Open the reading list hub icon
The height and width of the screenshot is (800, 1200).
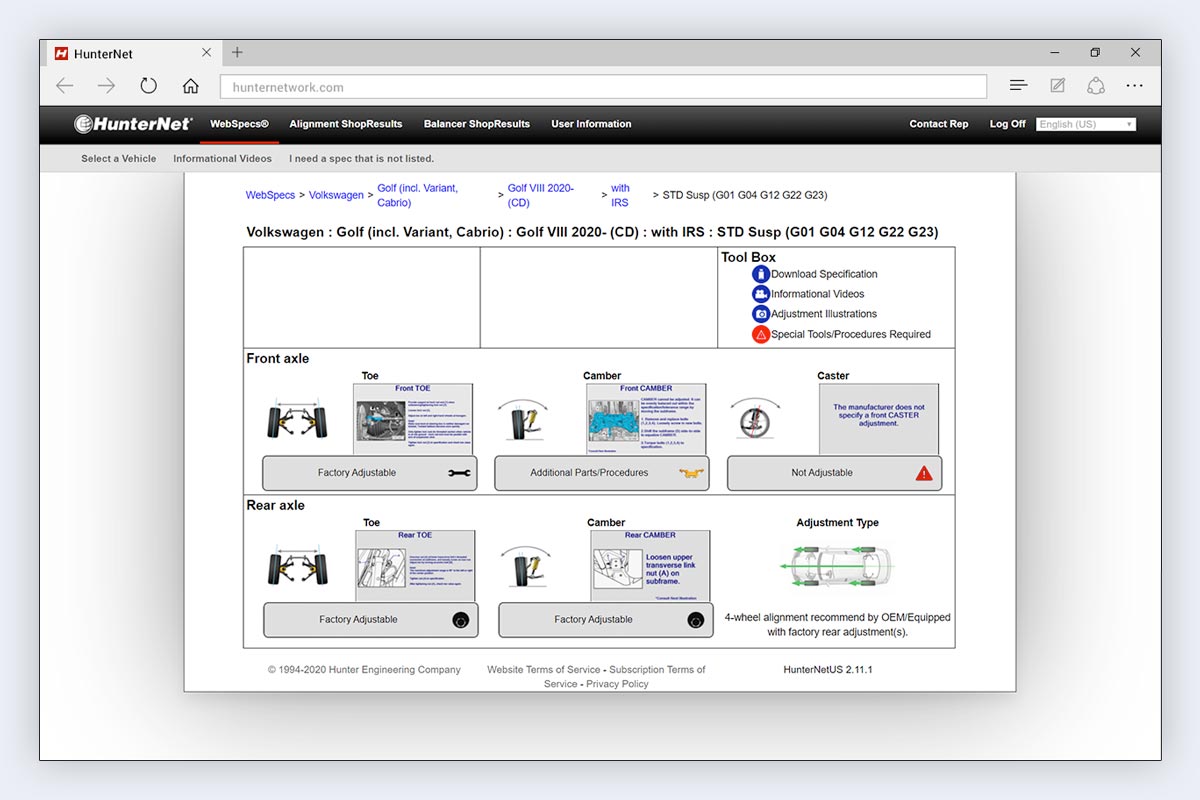1018,86
